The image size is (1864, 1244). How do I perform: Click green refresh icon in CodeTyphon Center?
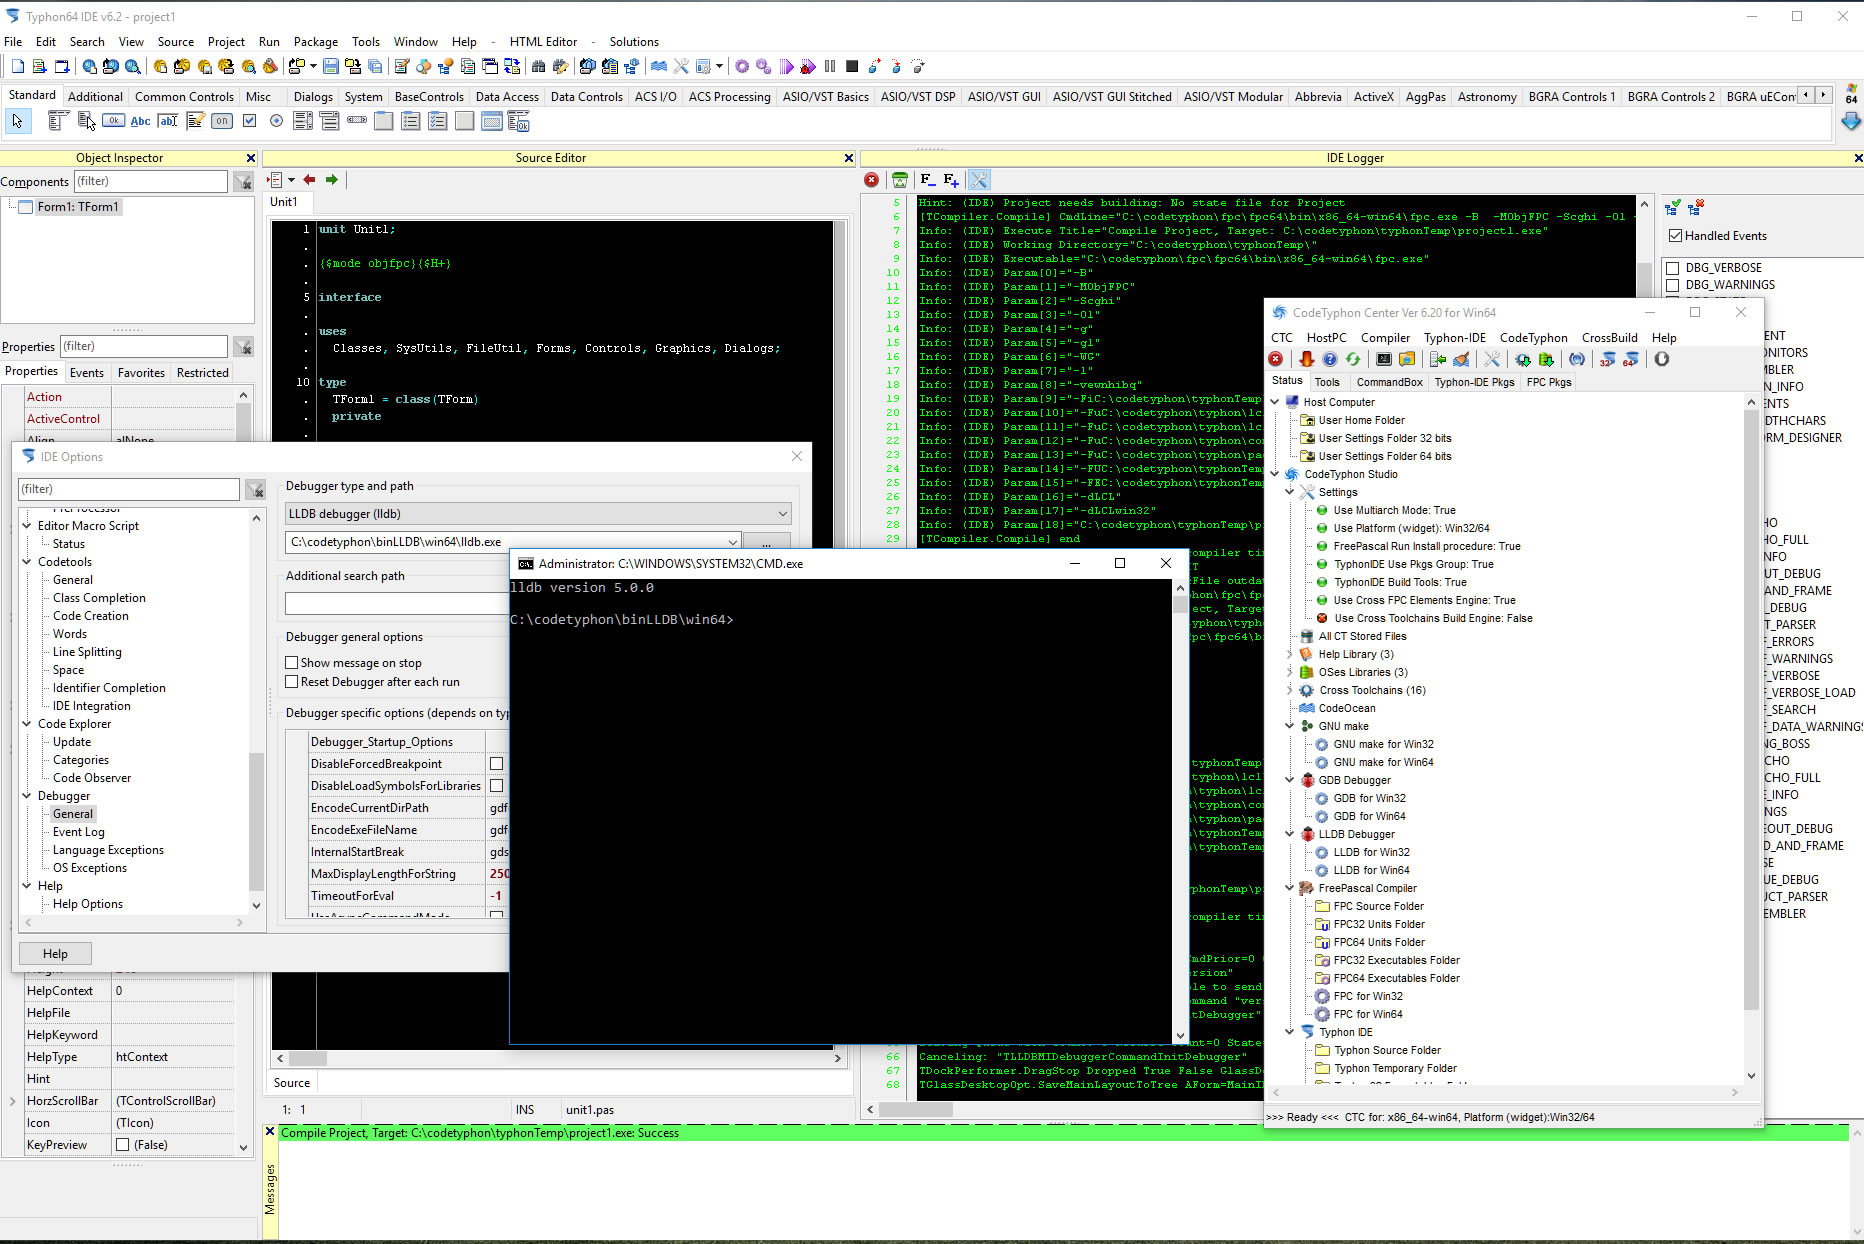1353,359
